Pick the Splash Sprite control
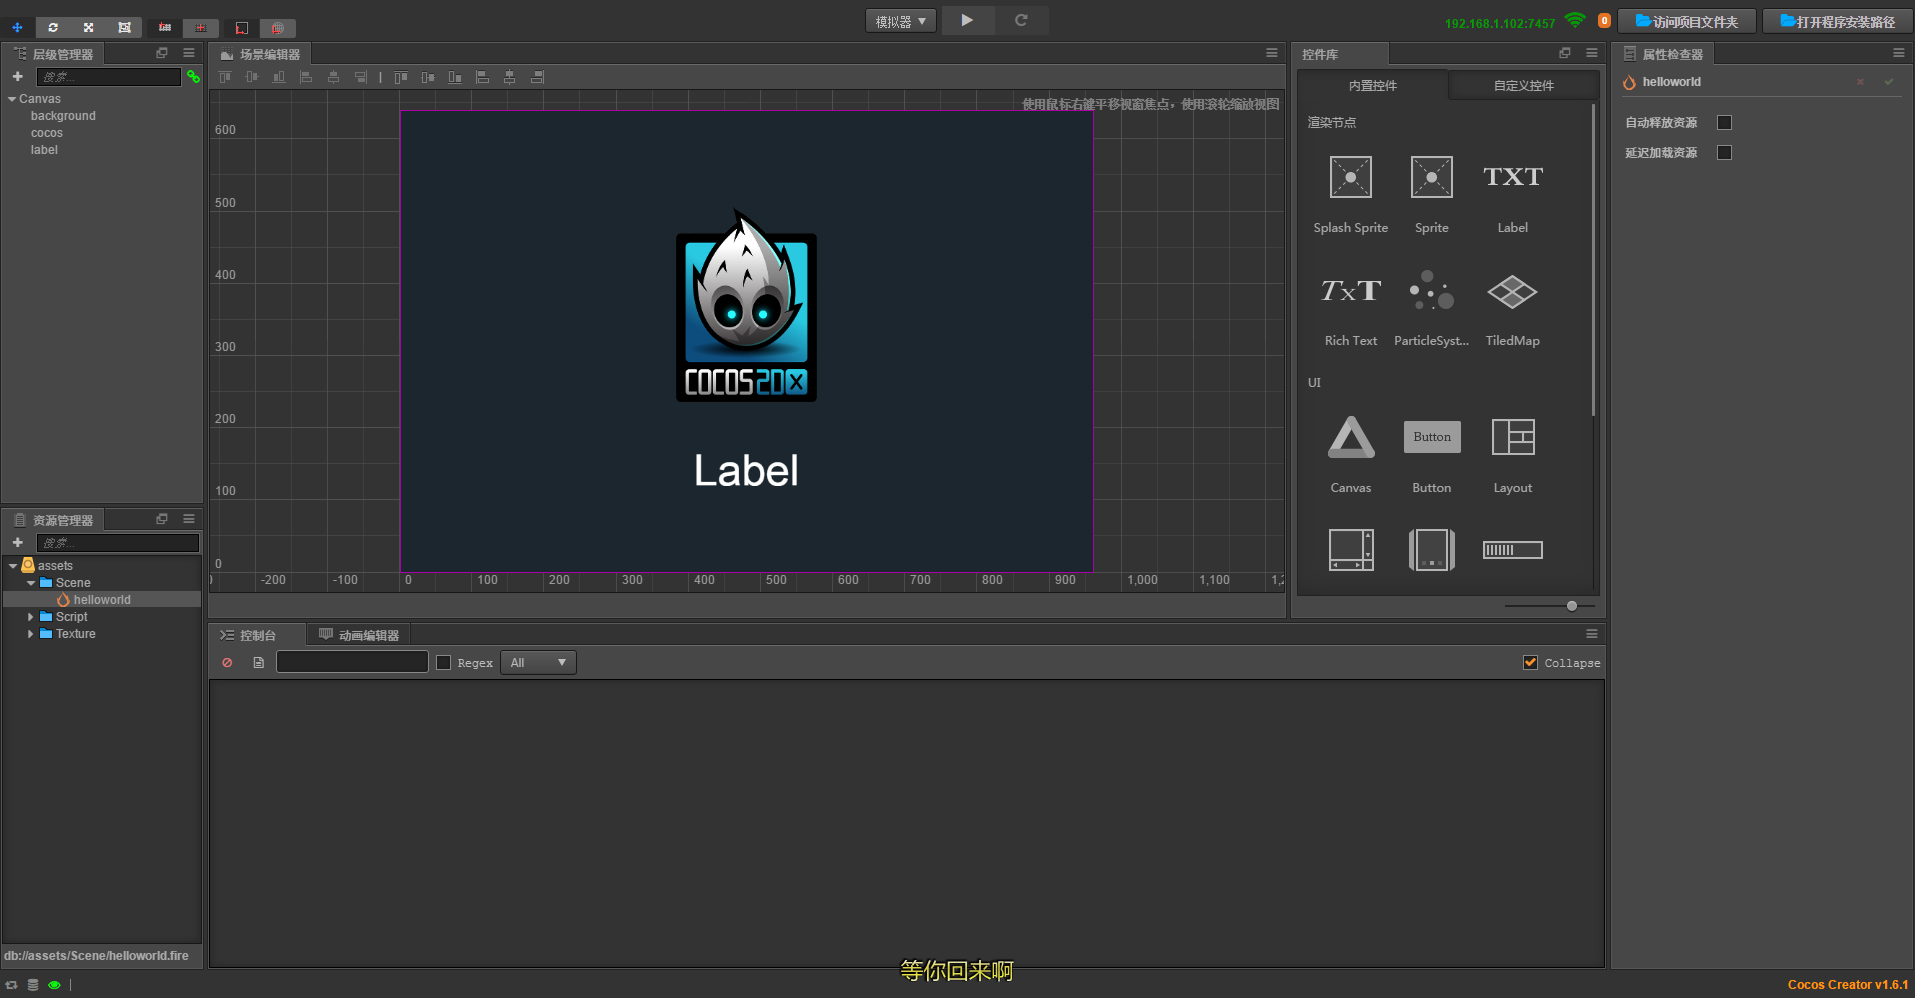Image resolution: width=1915 pixels, height=998 pixels. click(1351, 194)
